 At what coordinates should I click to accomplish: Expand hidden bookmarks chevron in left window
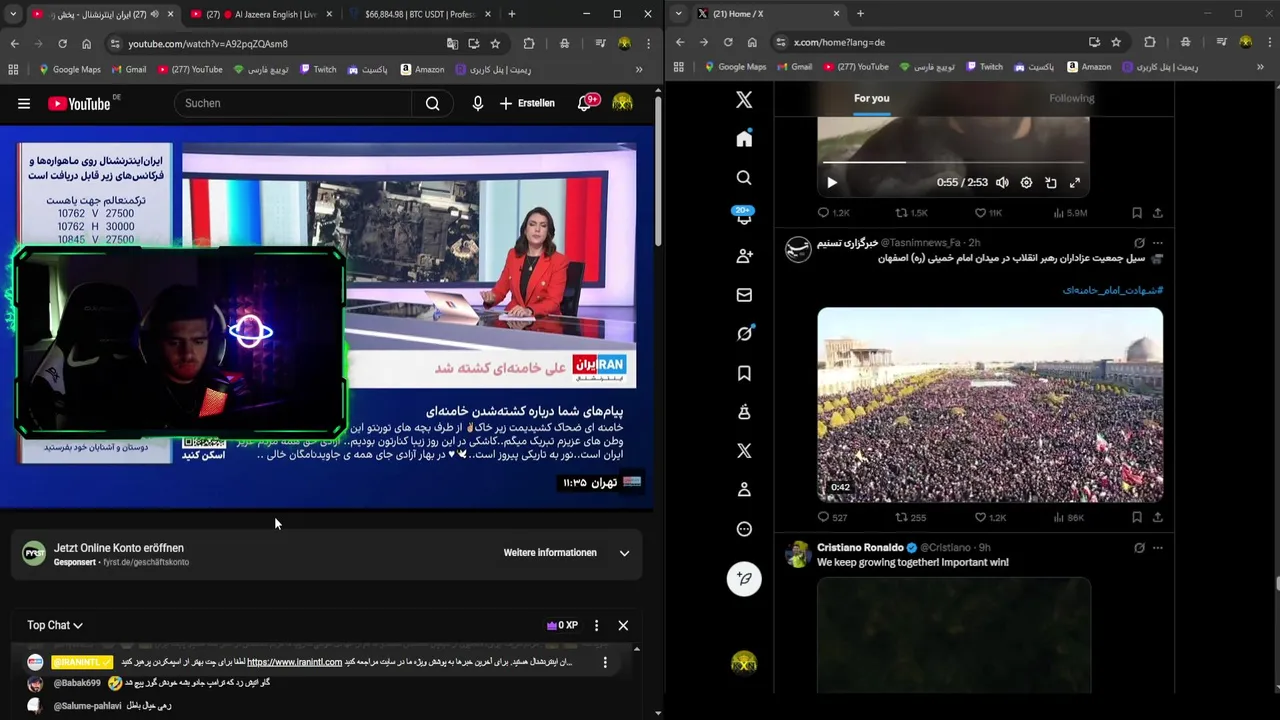[639, 70]
